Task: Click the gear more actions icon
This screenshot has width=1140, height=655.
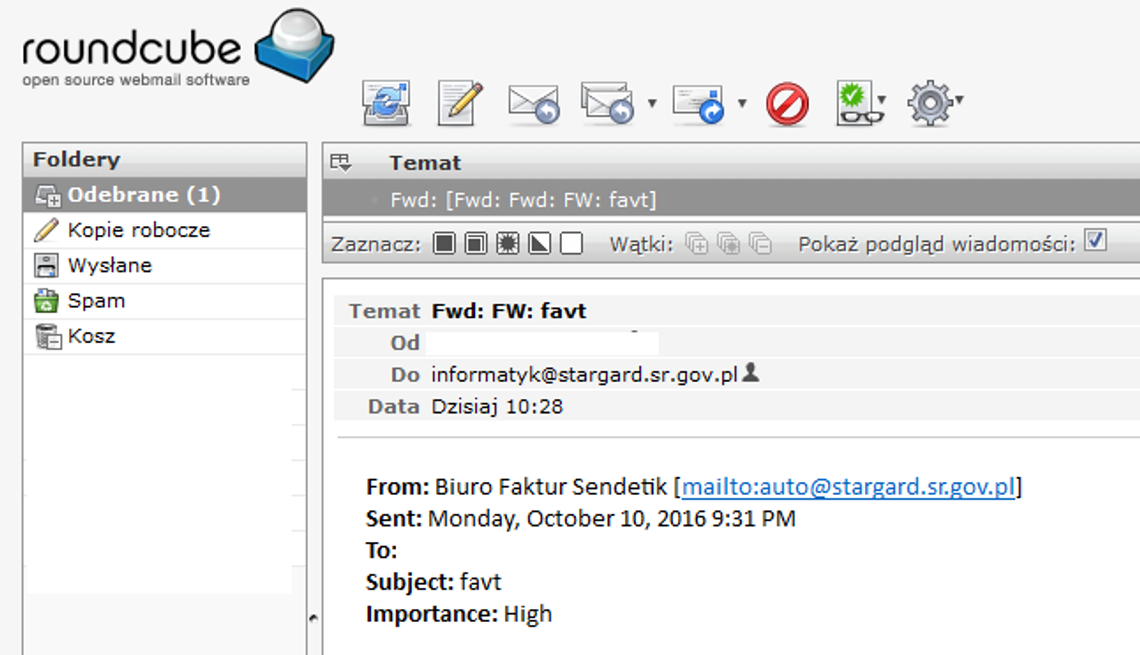Action: pyautogui.click(x=930, y=103)
